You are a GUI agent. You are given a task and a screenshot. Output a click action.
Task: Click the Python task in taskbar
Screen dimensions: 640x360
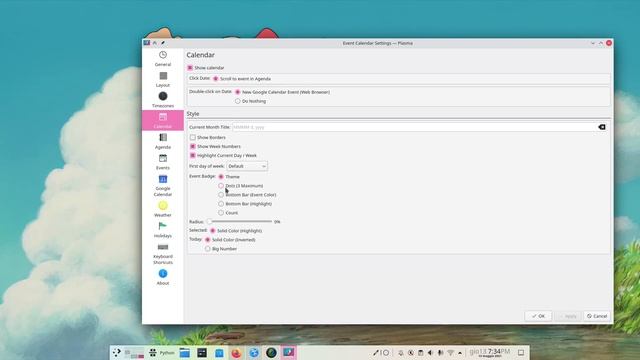pyautogui.click(x=162, y=352)
